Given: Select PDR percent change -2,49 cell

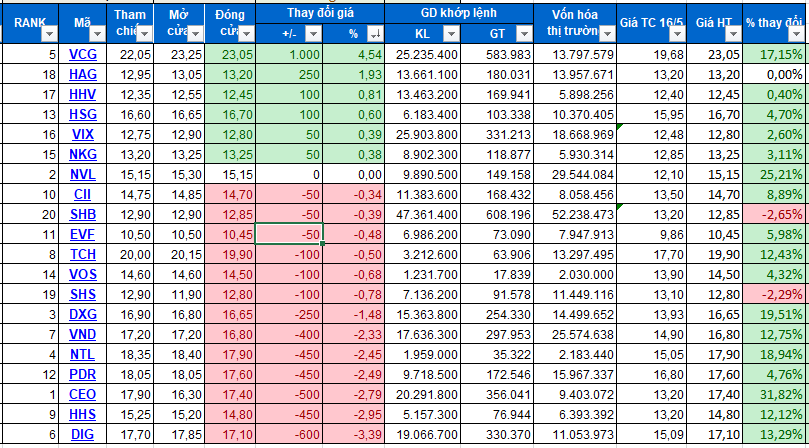Looking at the screenshot, I should coord(353,375).
